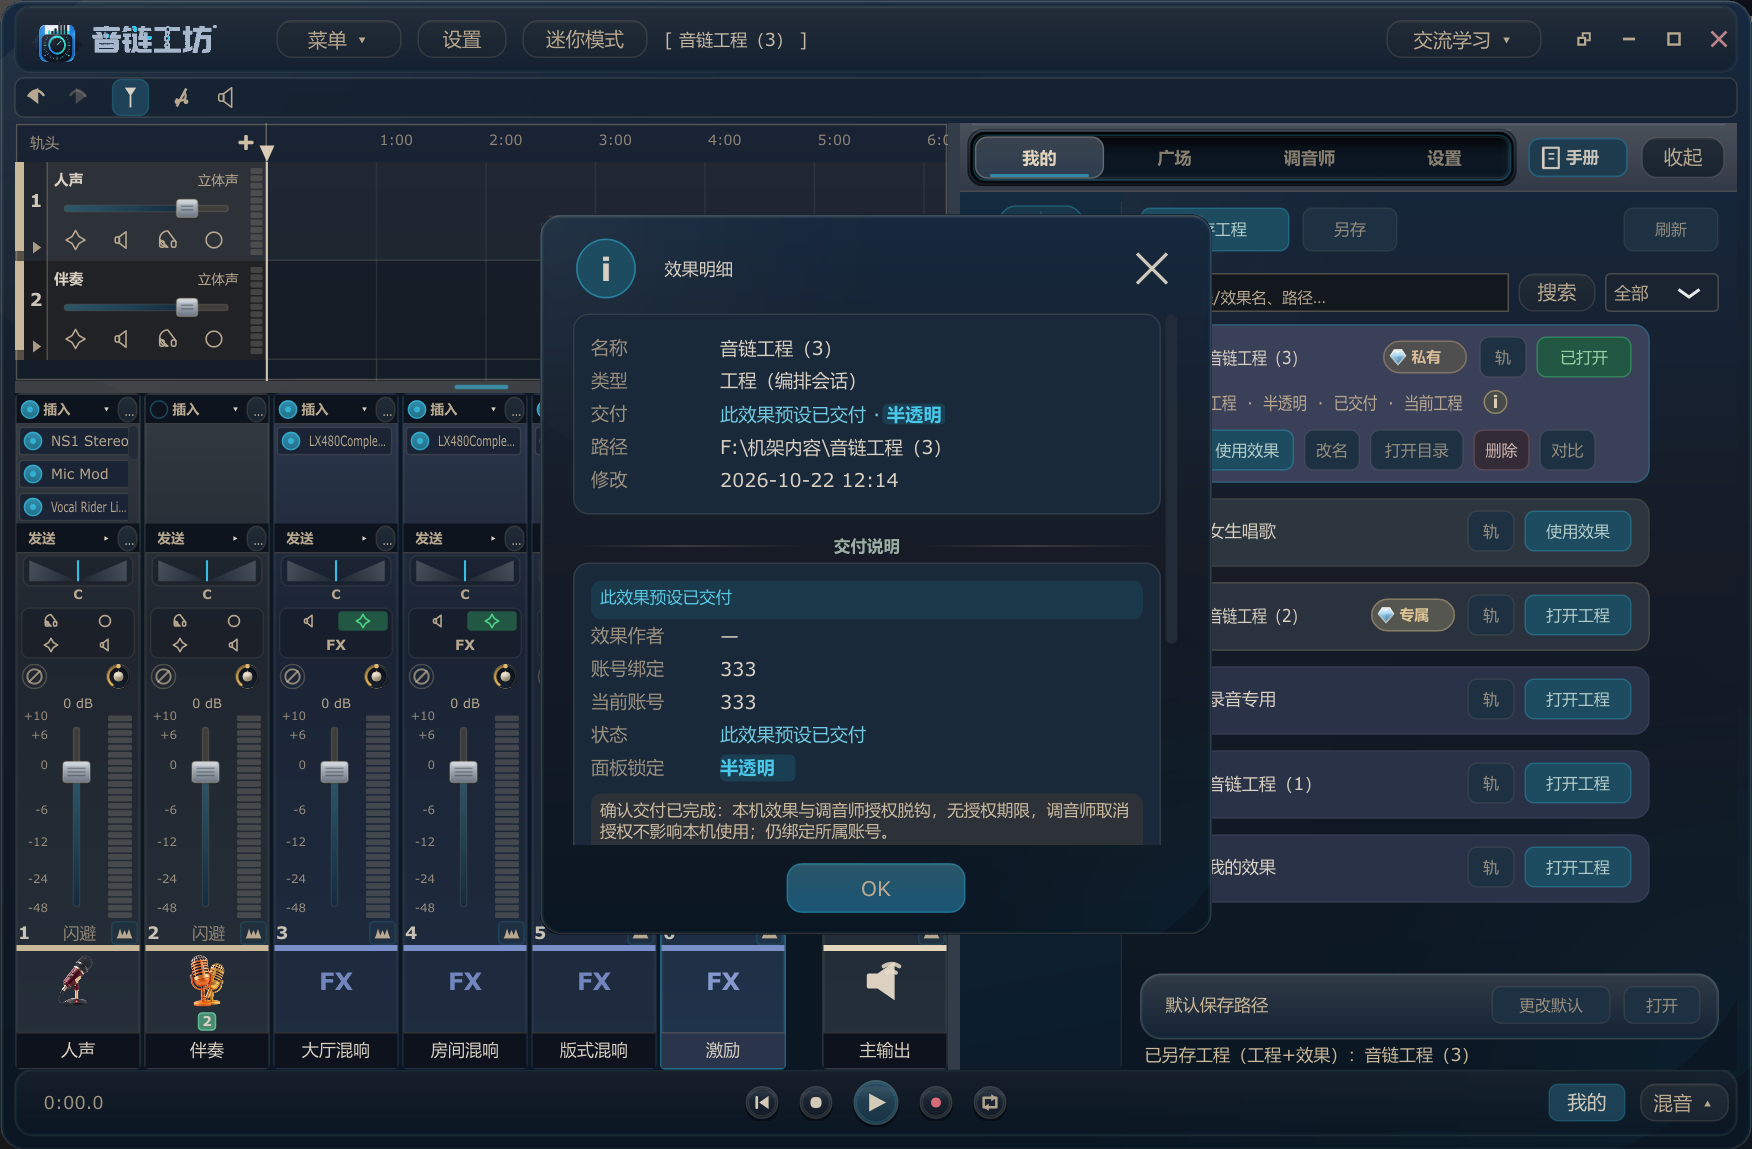The height and width of the screenshot is (1149, 1752).
Task: Confirm the dialog with OK
Action: 876,888
